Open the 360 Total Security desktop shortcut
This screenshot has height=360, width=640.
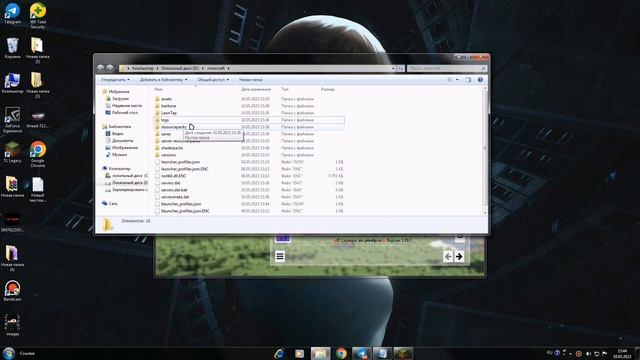pos(38,16)
